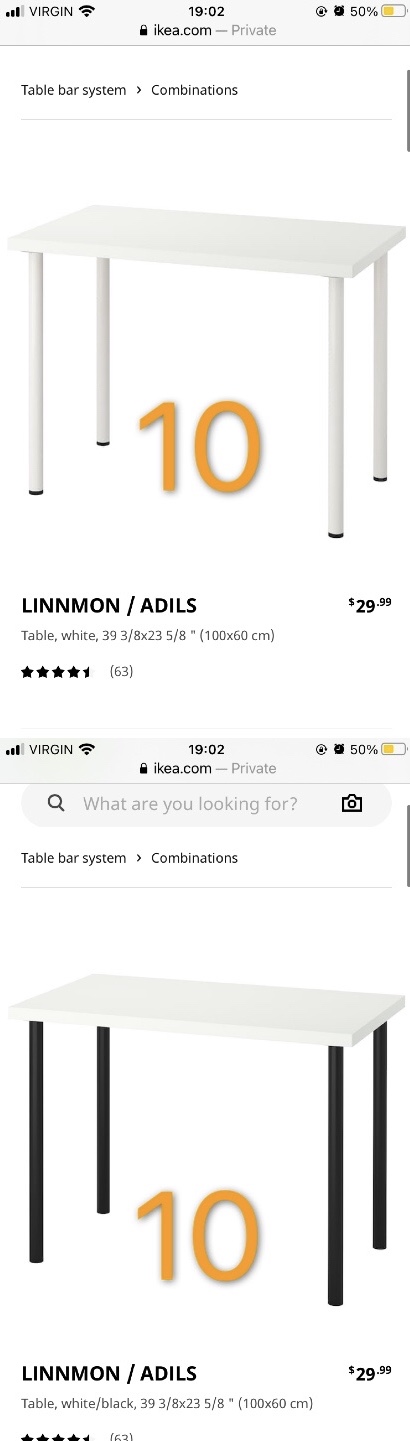410x1441 pixels.
Task: Click breadcrumb chevron before Combinations under search
Action: pos(139,858)
